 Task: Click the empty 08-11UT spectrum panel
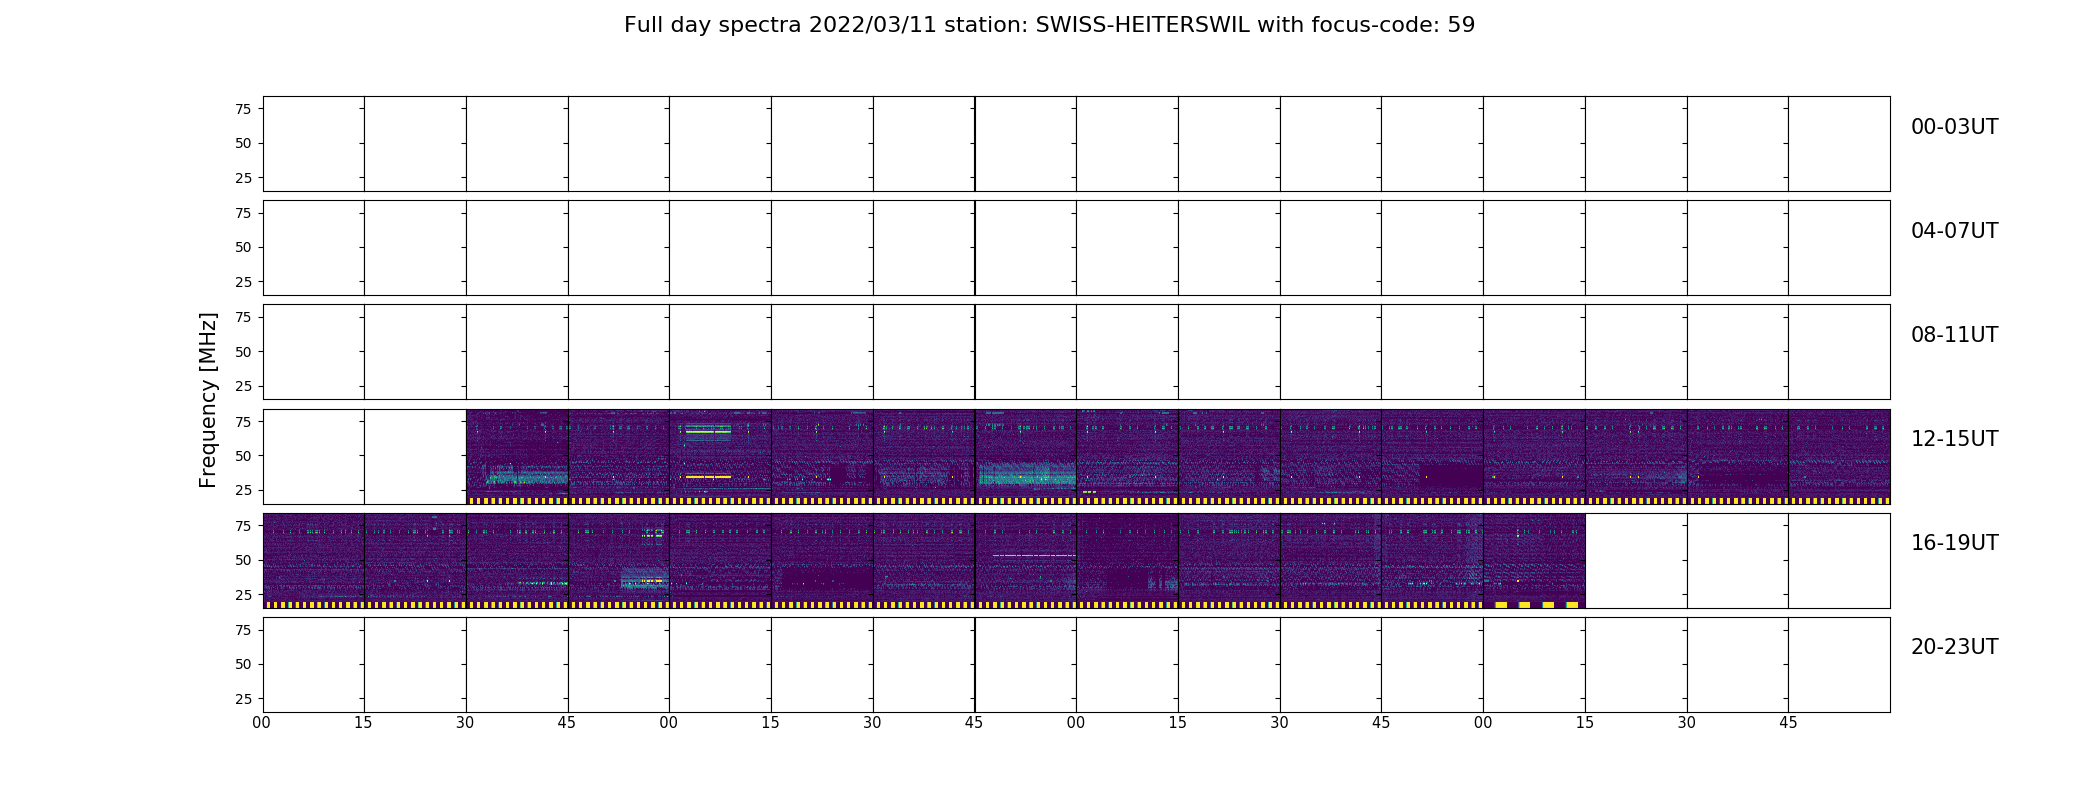pyautogui.click(x=1076, y=352)
